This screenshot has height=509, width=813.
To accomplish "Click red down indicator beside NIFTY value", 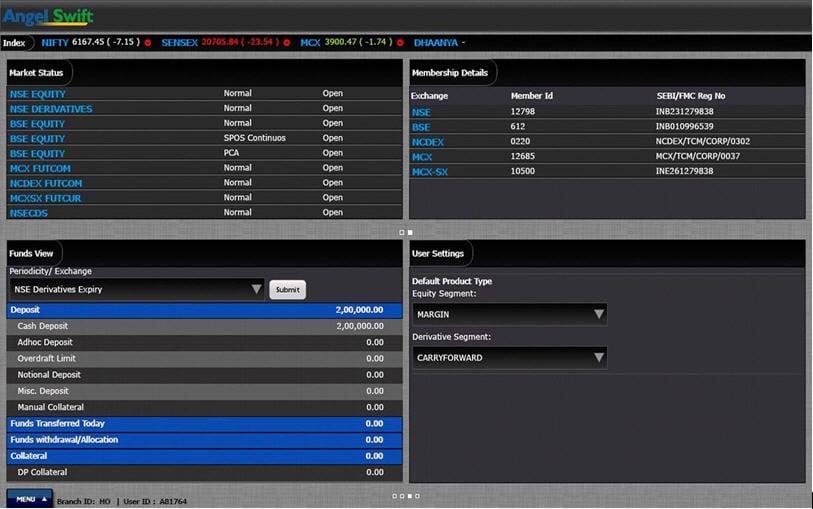I will click(x=148, y=43).
